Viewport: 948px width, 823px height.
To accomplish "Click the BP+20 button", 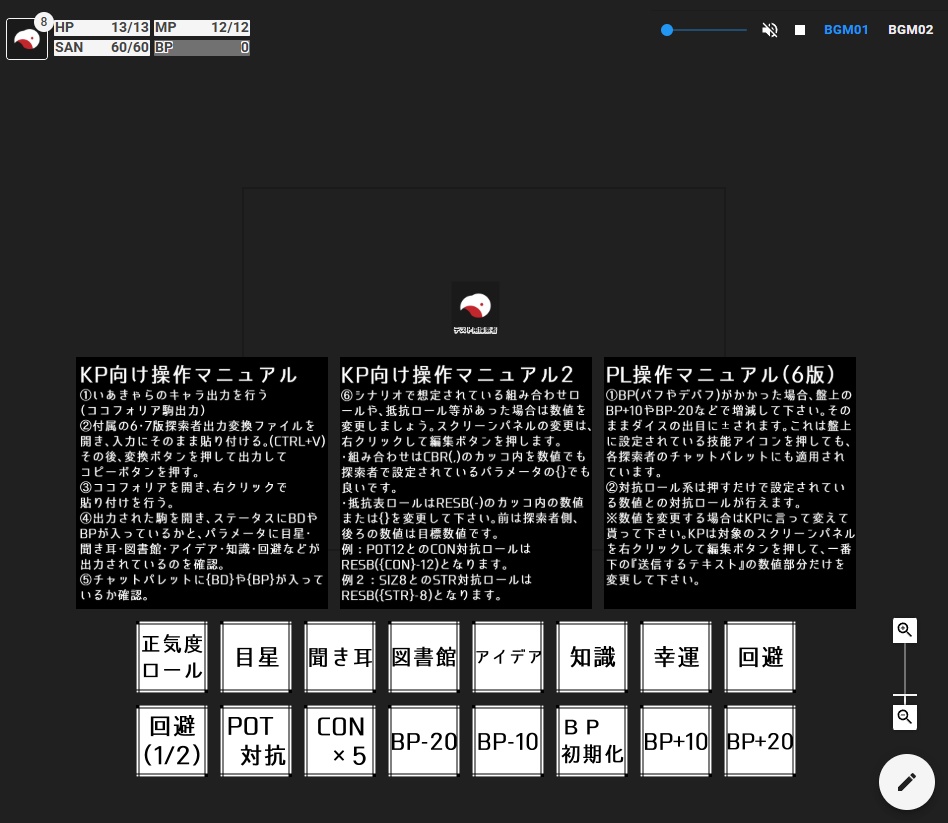I will 761,741.
